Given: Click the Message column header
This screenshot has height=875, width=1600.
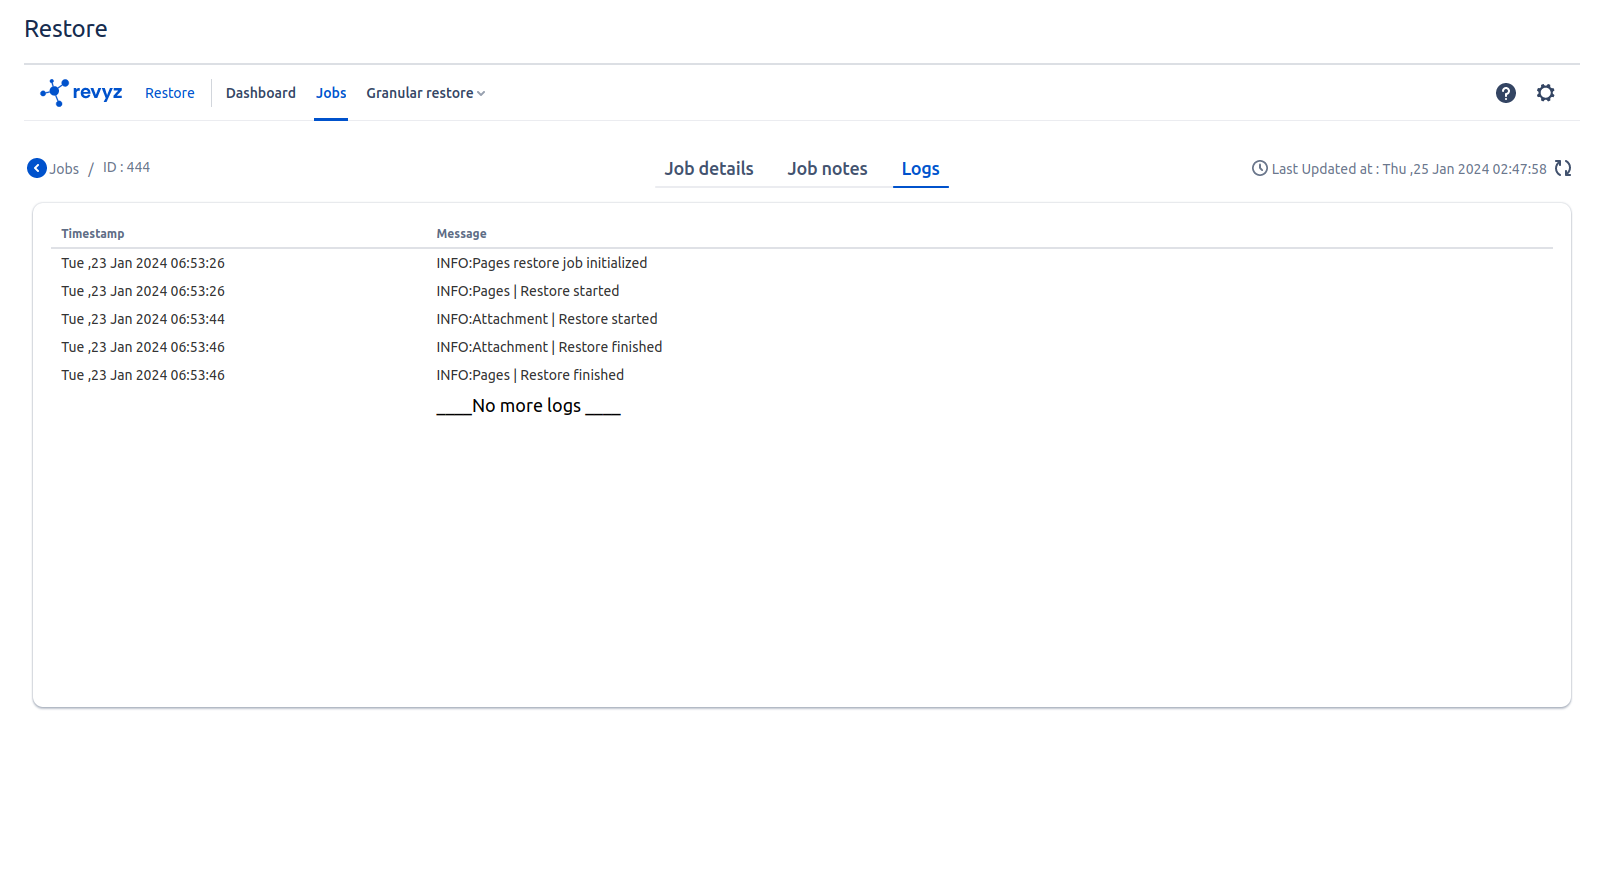Looking at the screenshot, I should pyautogui.click(x=461, y=234).
